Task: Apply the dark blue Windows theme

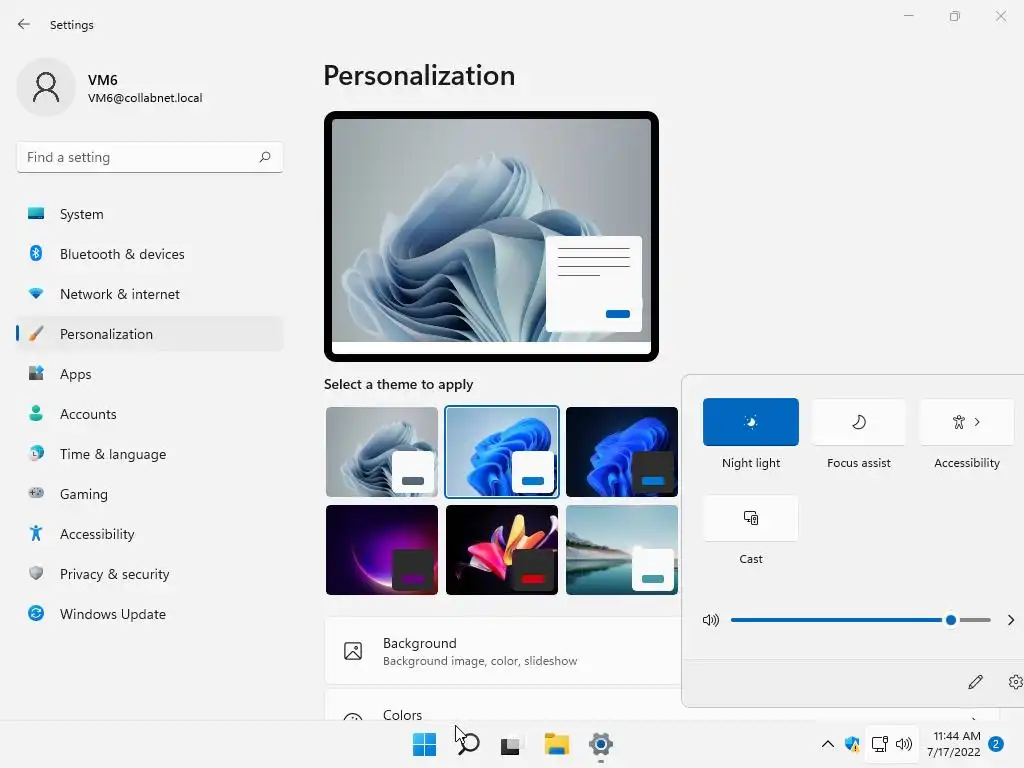Action: [x=622, y=452]
